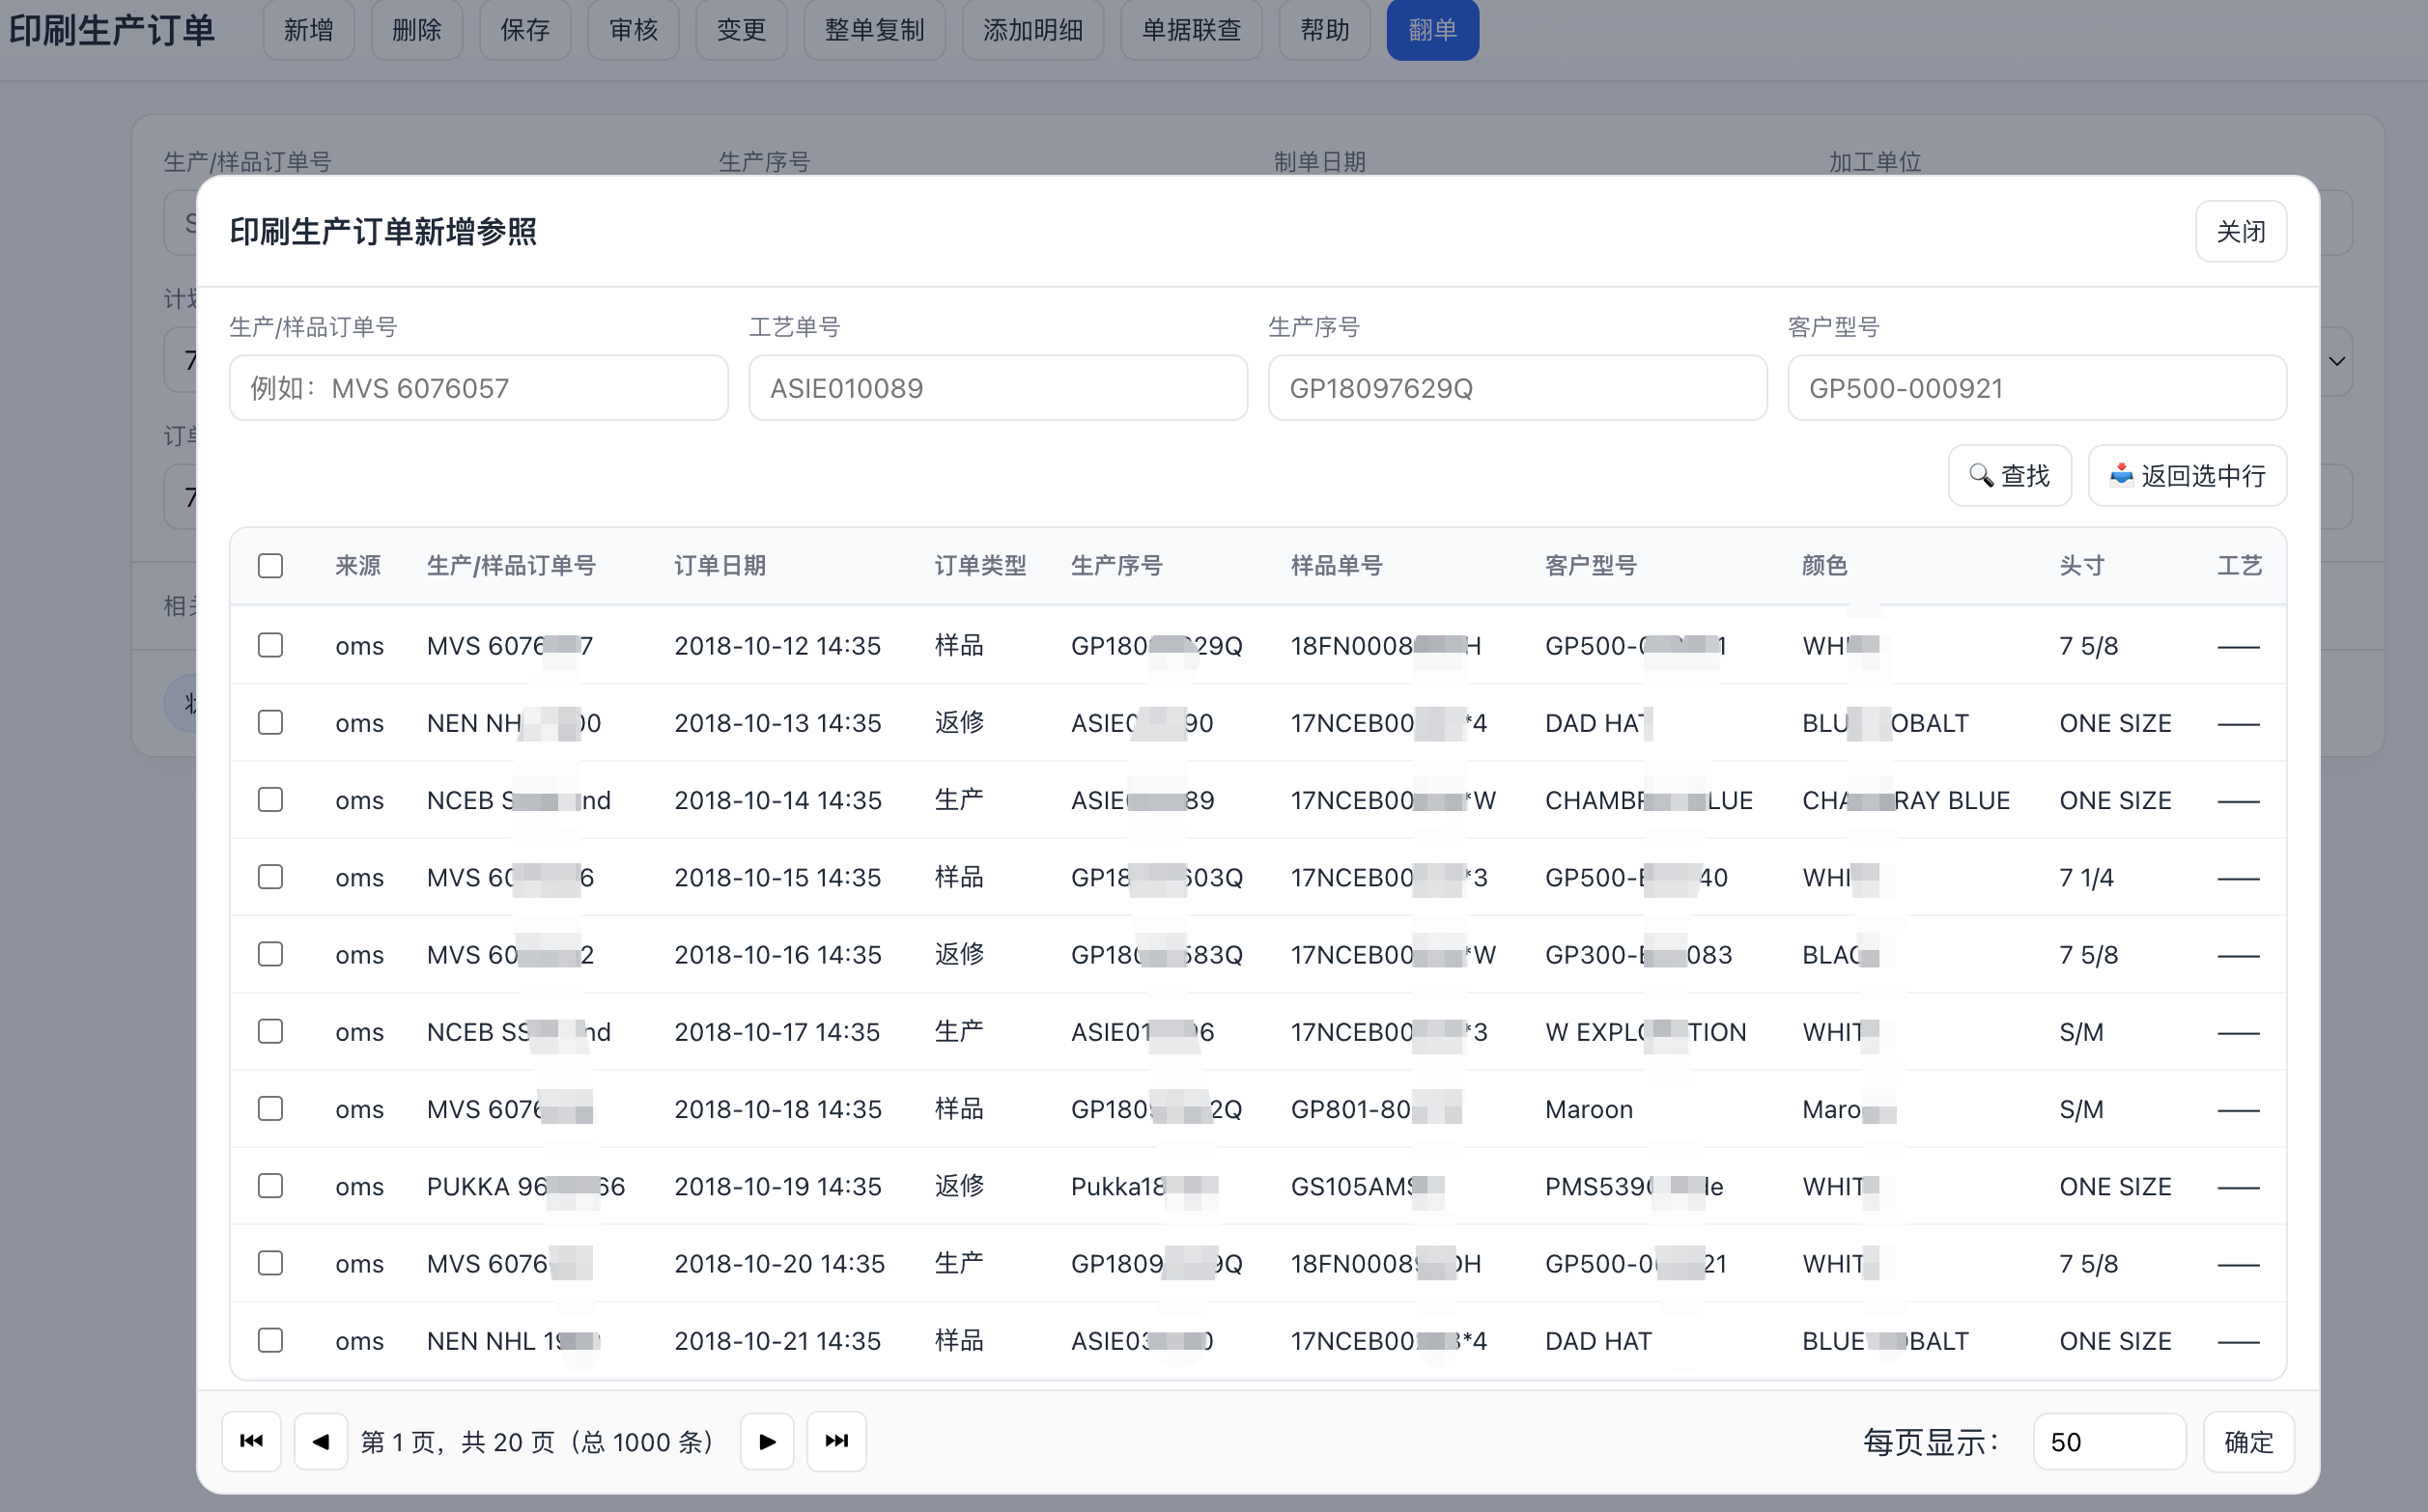Click the 翻单 toolbar button
2428x1512 pixels.
click(1432, 30)
